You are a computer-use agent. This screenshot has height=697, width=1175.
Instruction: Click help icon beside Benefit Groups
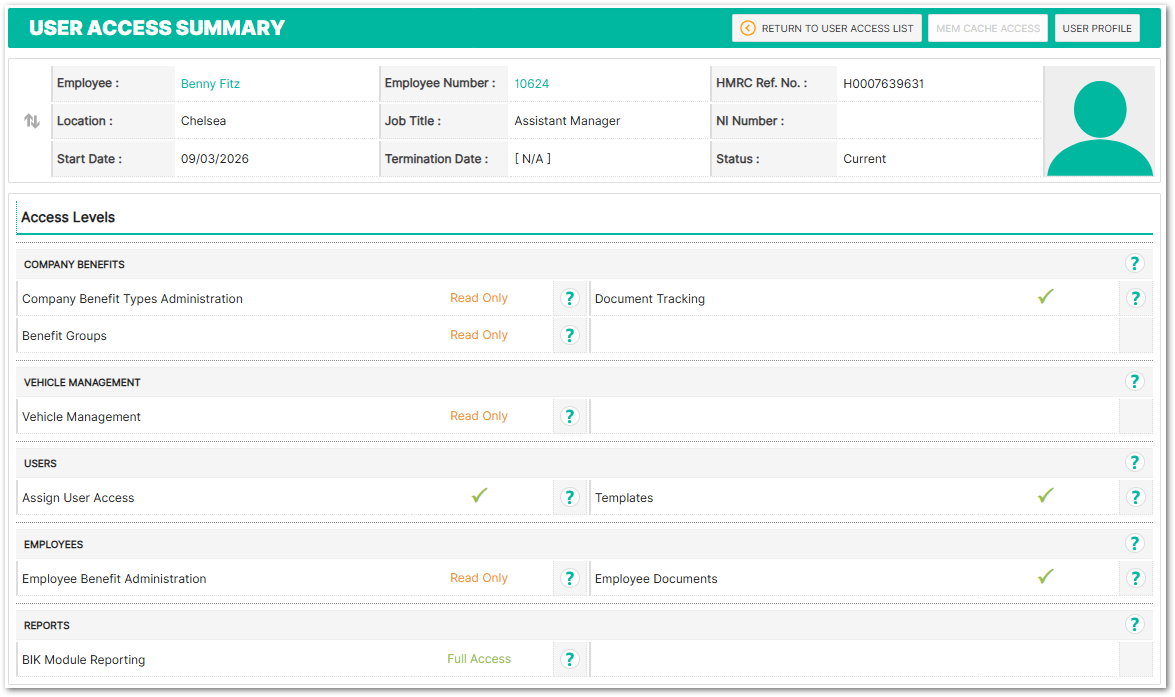(x=569, y=335)
